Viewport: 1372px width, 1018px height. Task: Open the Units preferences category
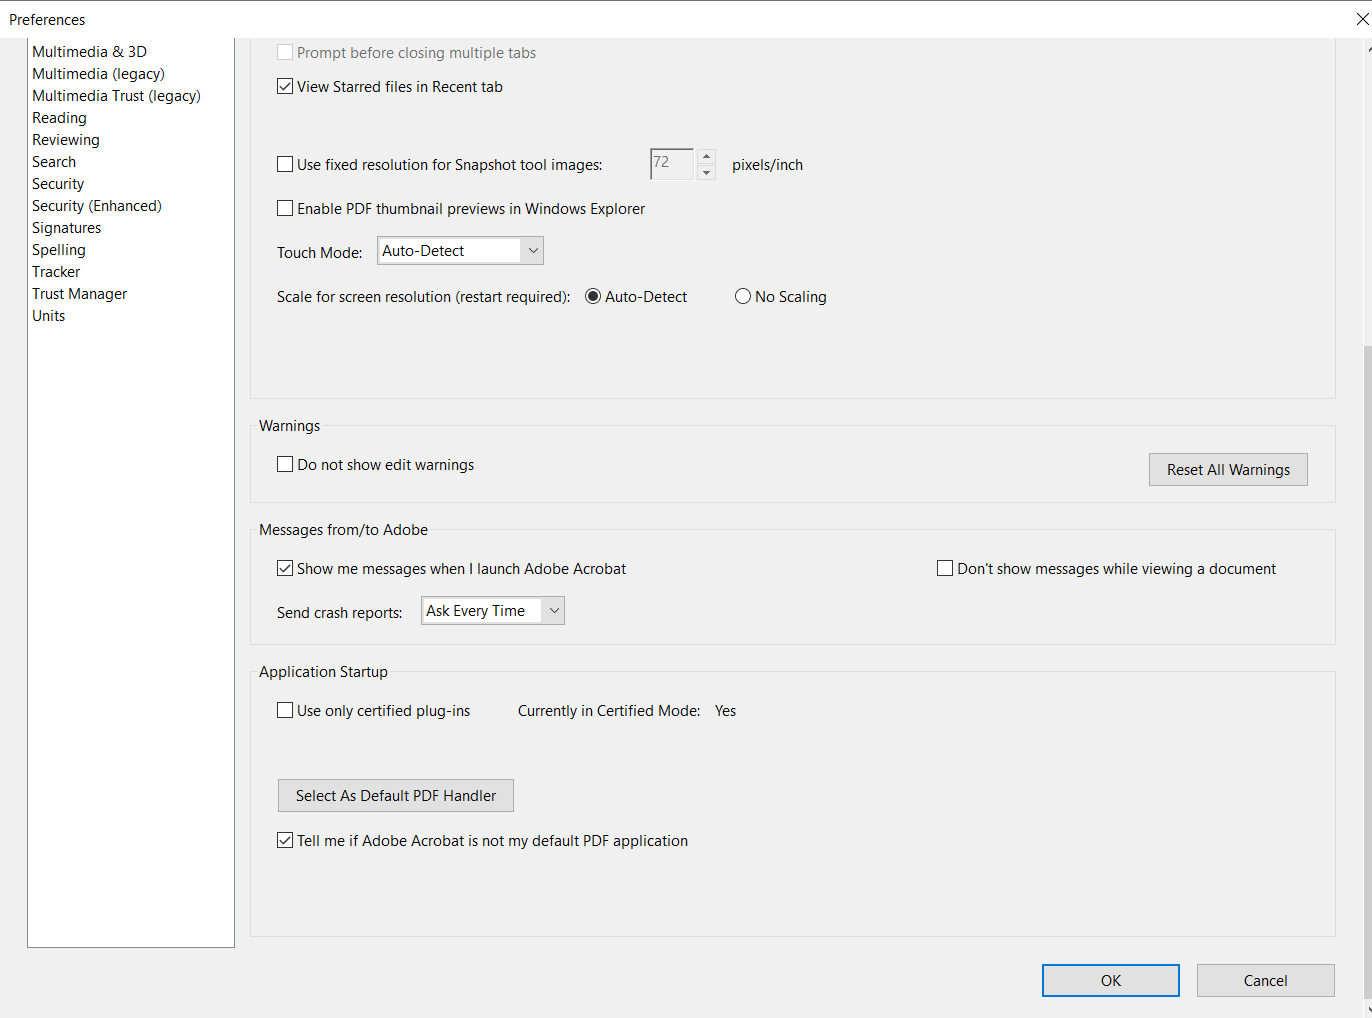48,315
